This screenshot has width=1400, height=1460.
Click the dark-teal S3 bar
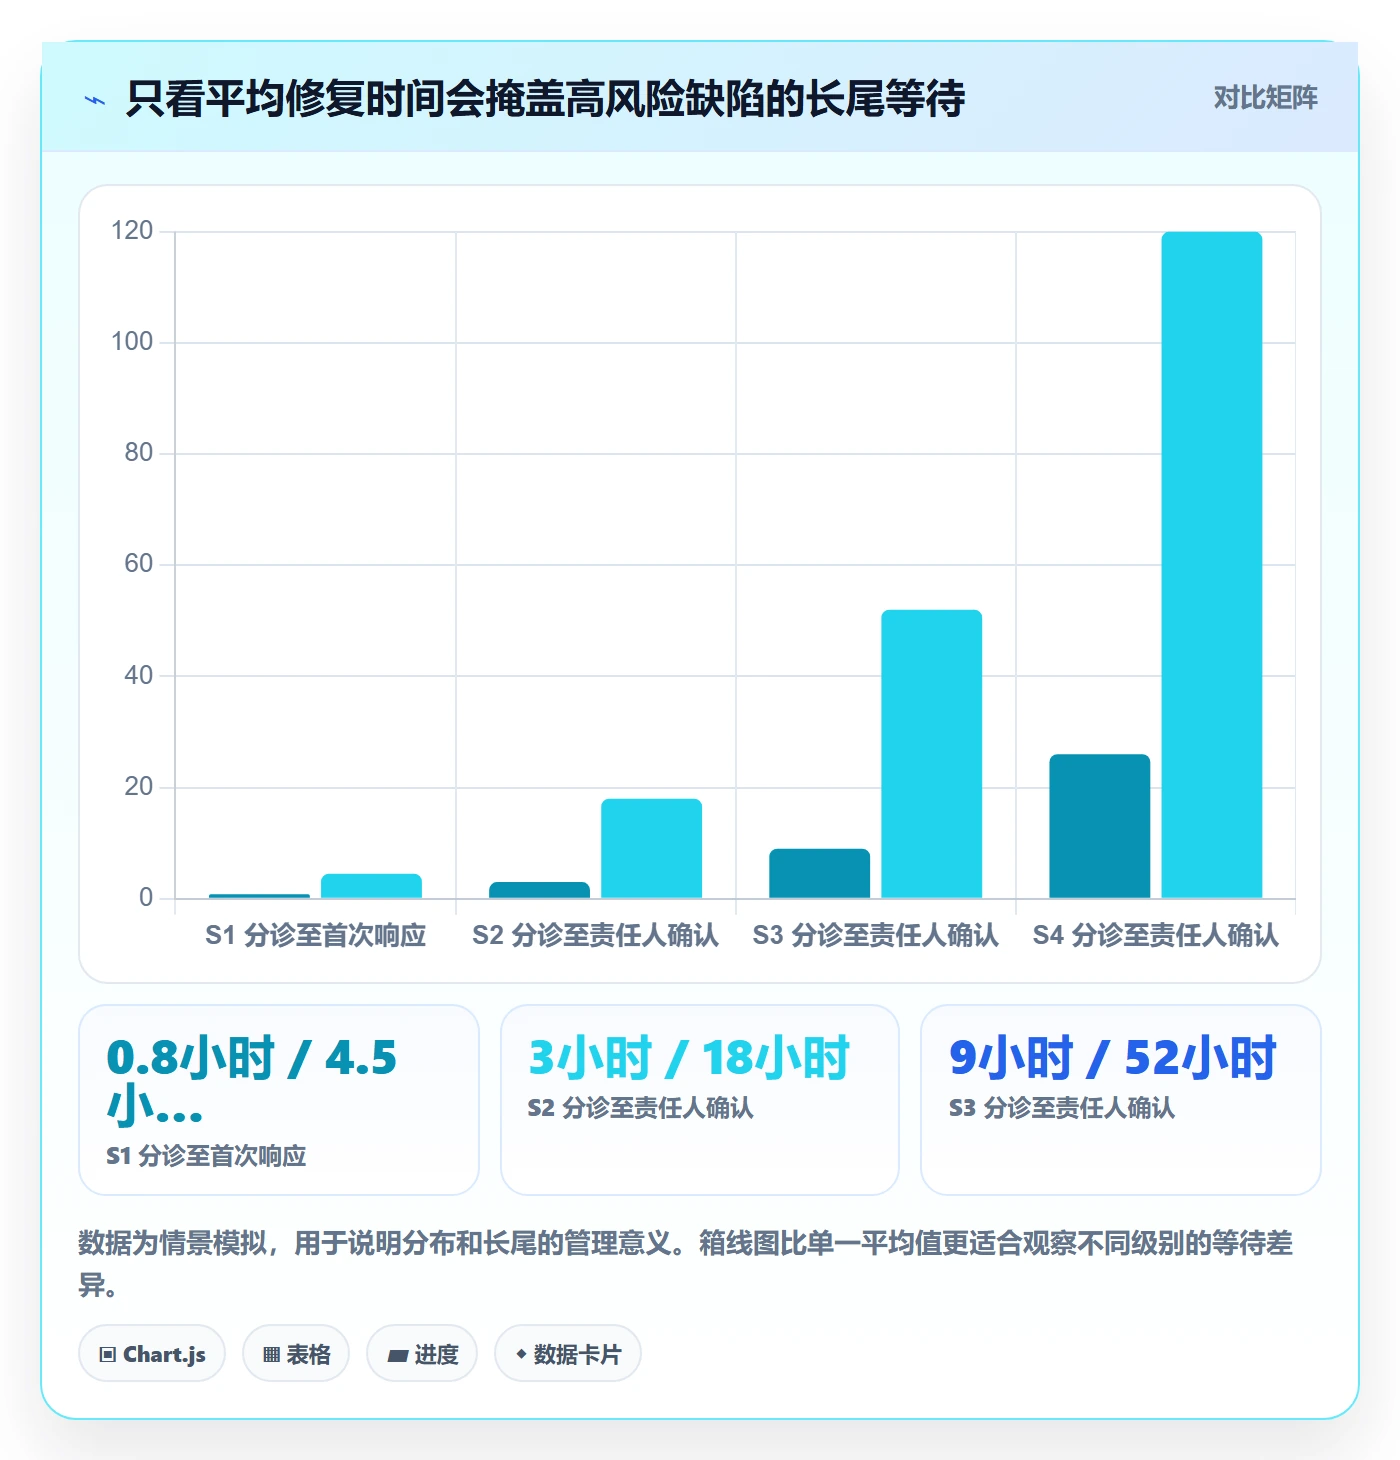[x=820, y=873]
